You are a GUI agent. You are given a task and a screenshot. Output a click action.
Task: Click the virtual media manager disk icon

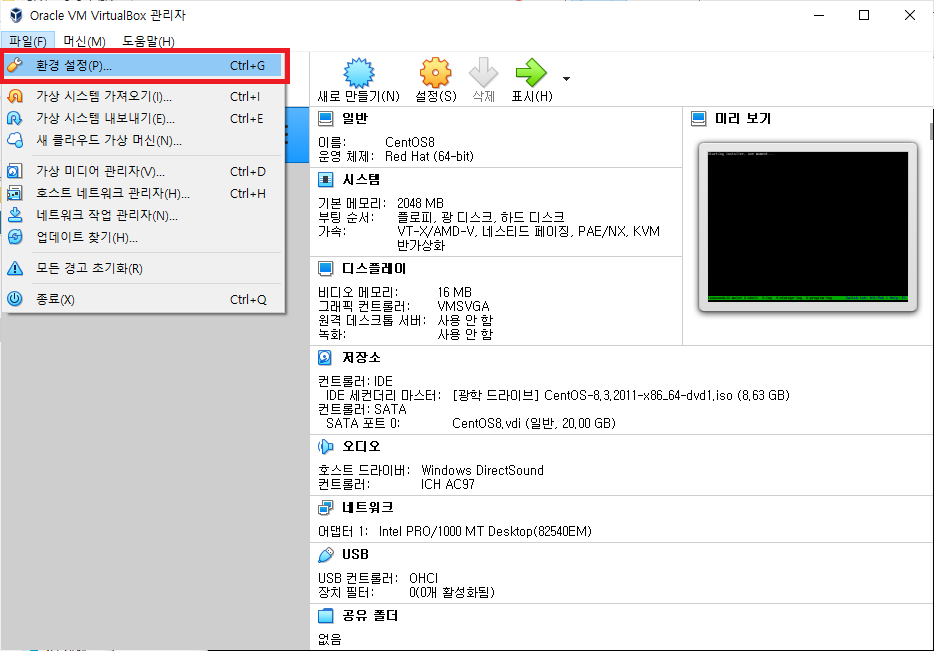click(x=15, y=171)
